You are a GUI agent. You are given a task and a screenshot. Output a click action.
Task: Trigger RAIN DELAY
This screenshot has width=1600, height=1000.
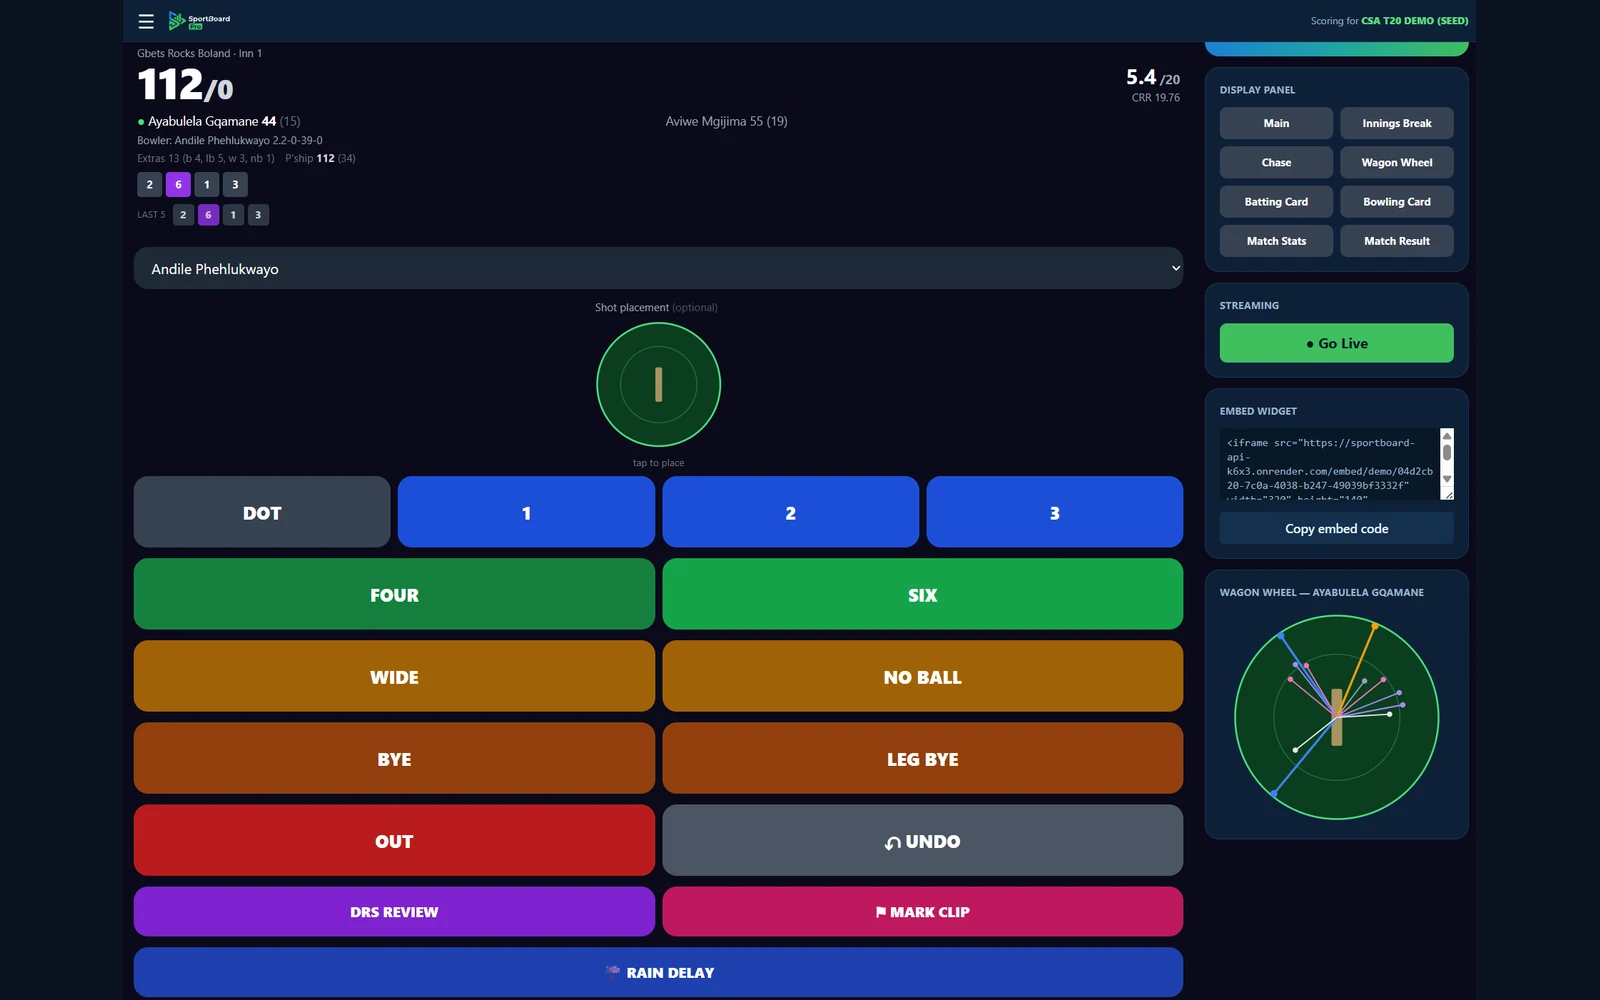pyautogui.click(x=658, y=972)
